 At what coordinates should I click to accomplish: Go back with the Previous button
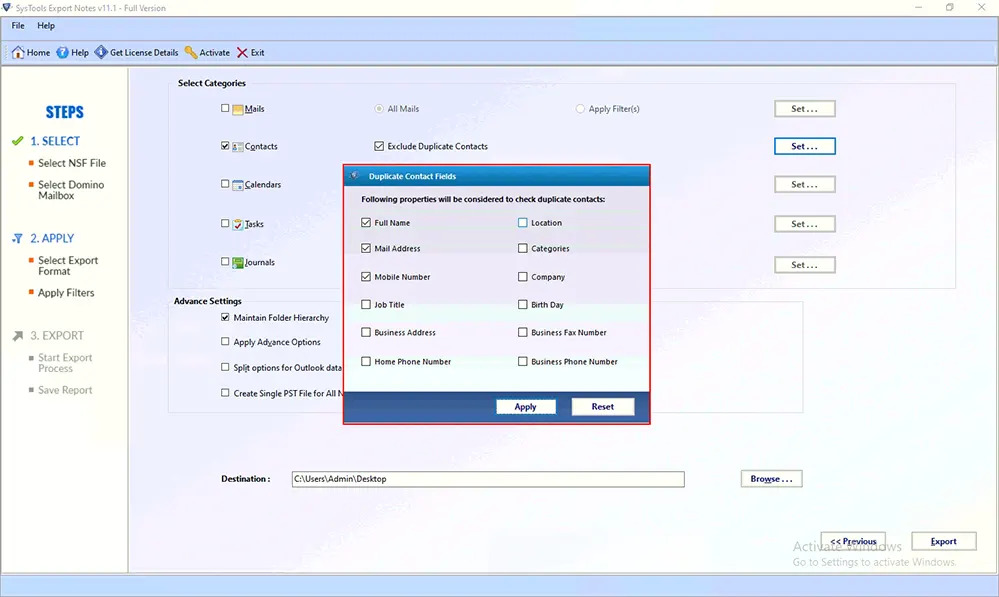coord(853,542)
